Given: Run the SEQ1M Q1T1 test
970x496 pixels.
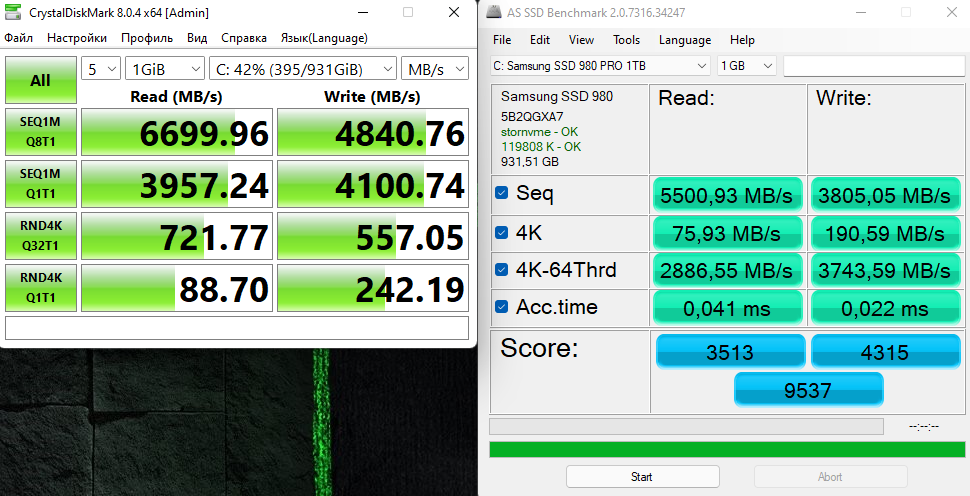Looking at the screenshot, I should [41, 184].
